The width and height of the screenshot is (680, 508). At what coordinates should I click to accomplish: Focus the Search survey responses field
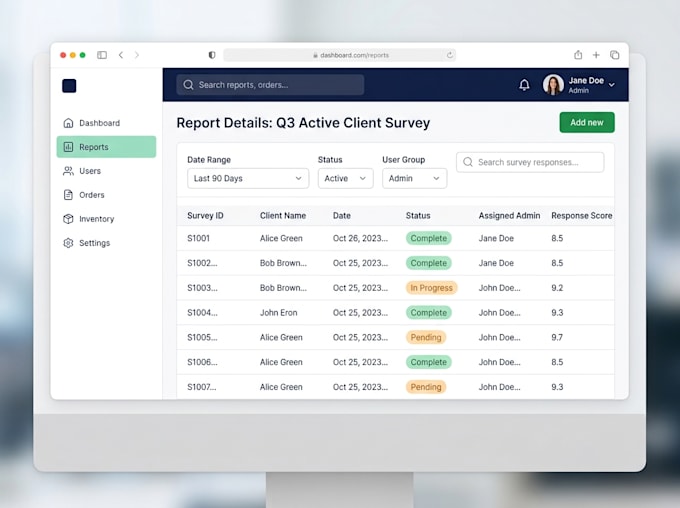click(530, 162)
